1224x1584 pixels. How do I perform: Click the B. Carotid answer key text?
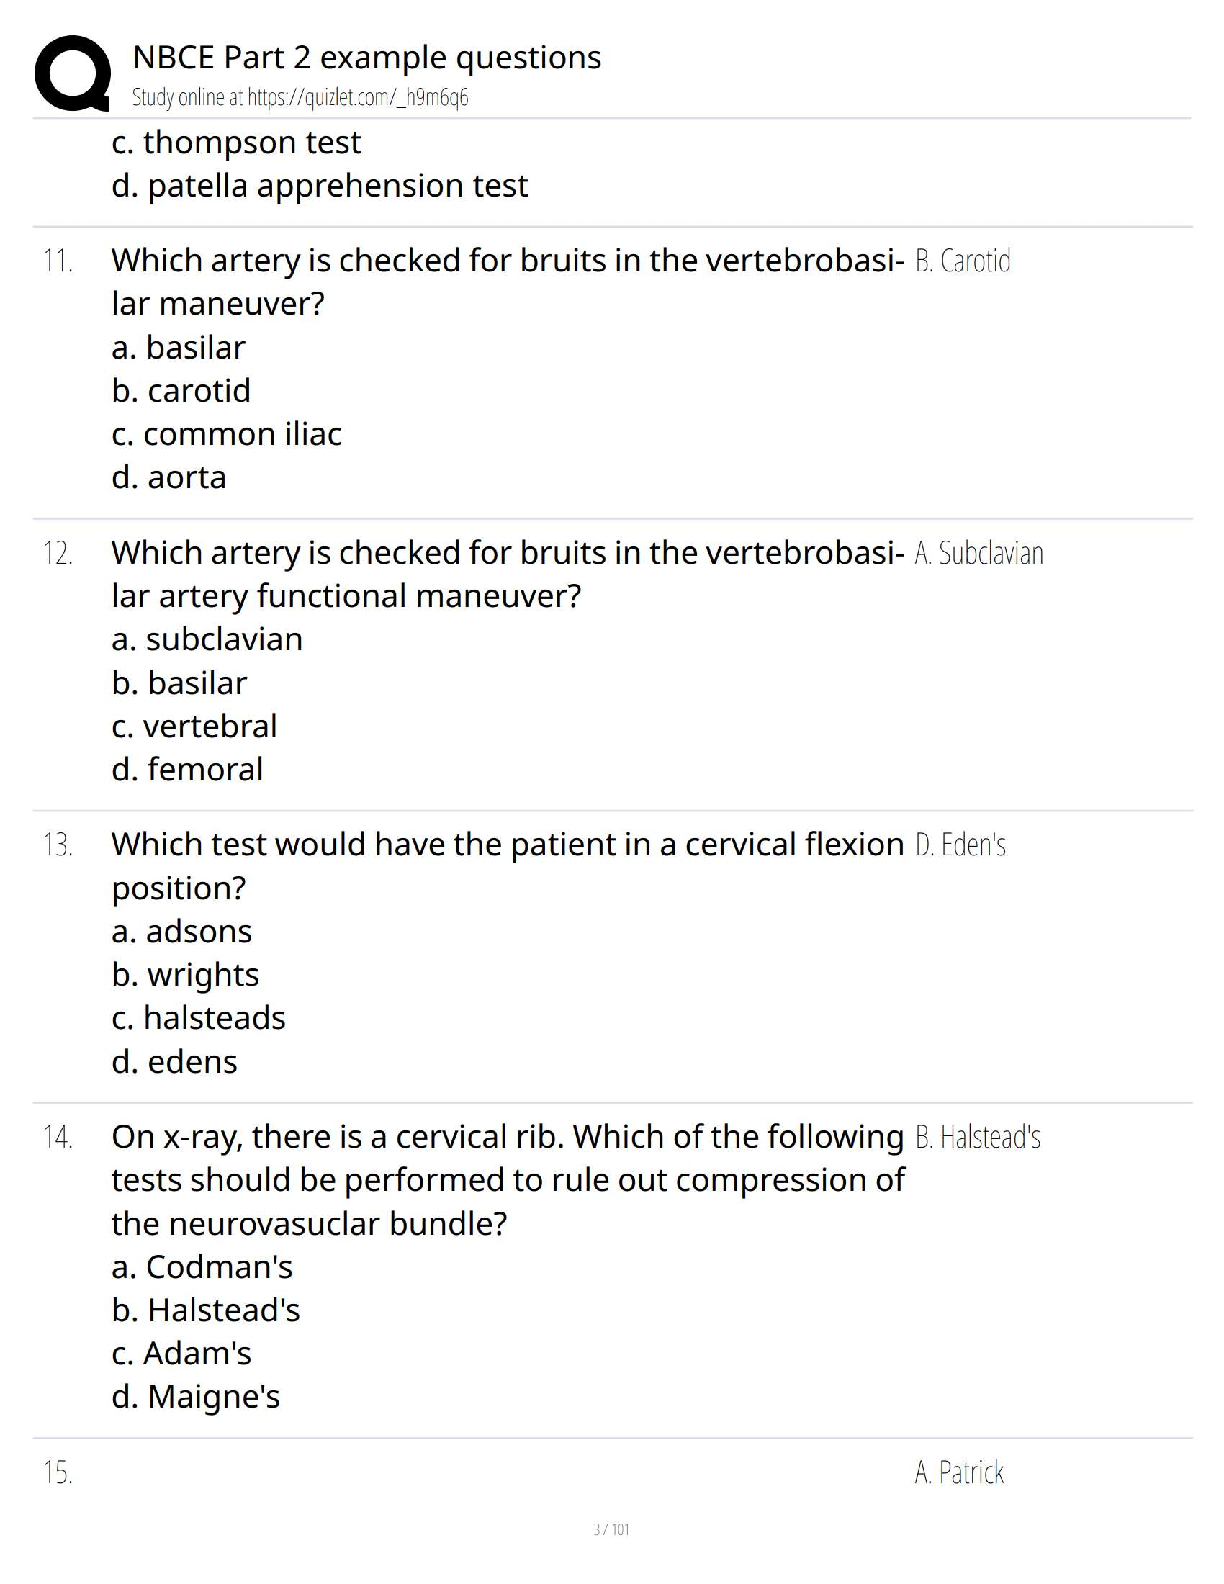(962, 261)
